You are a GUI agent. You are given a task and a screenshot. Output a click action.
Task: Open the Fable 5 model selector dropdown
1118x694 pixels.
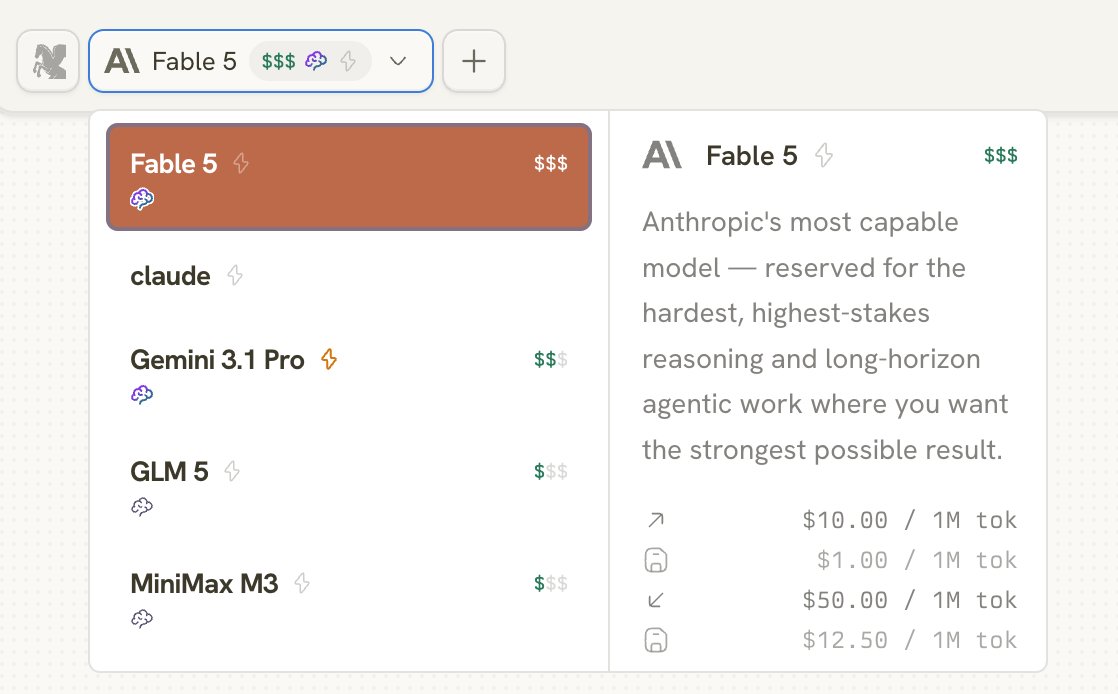260,61
